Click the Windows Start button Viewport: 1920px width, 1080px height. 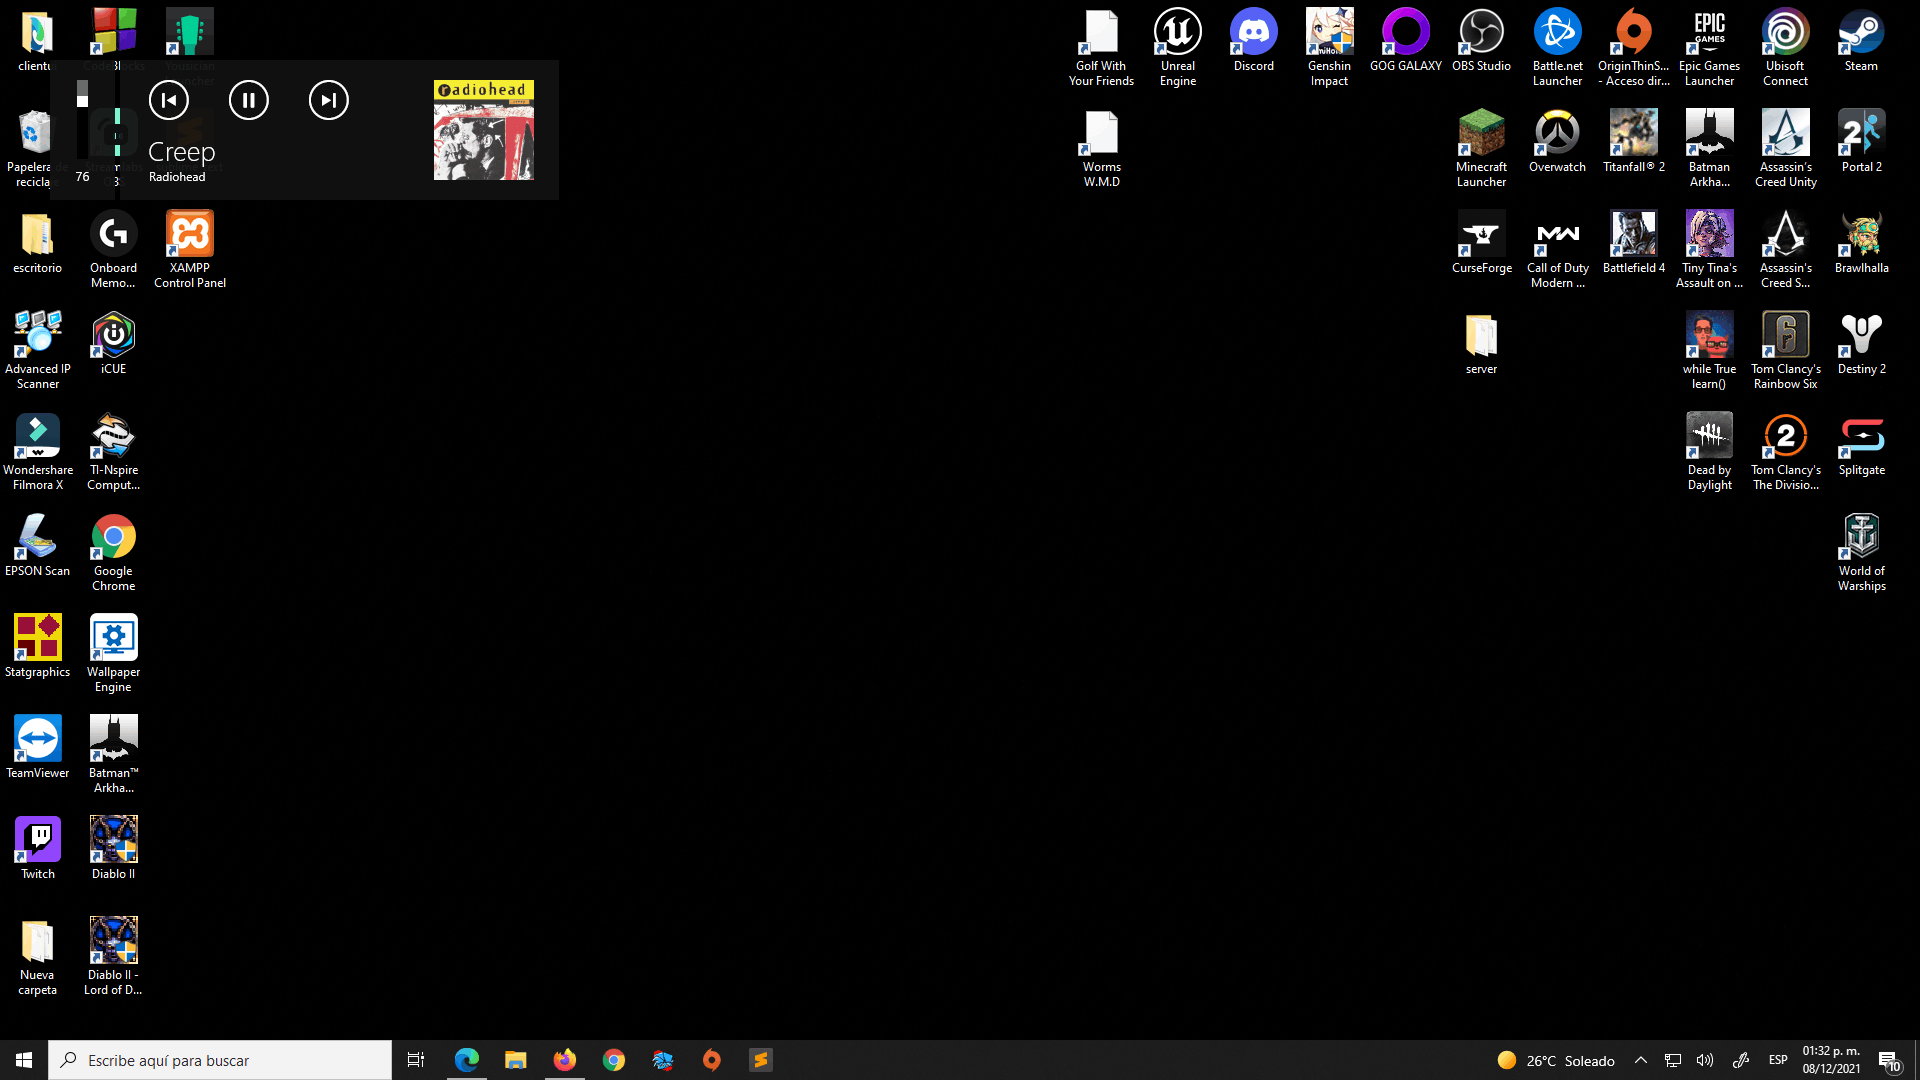pyautogui.click(x=24, y=1060)
